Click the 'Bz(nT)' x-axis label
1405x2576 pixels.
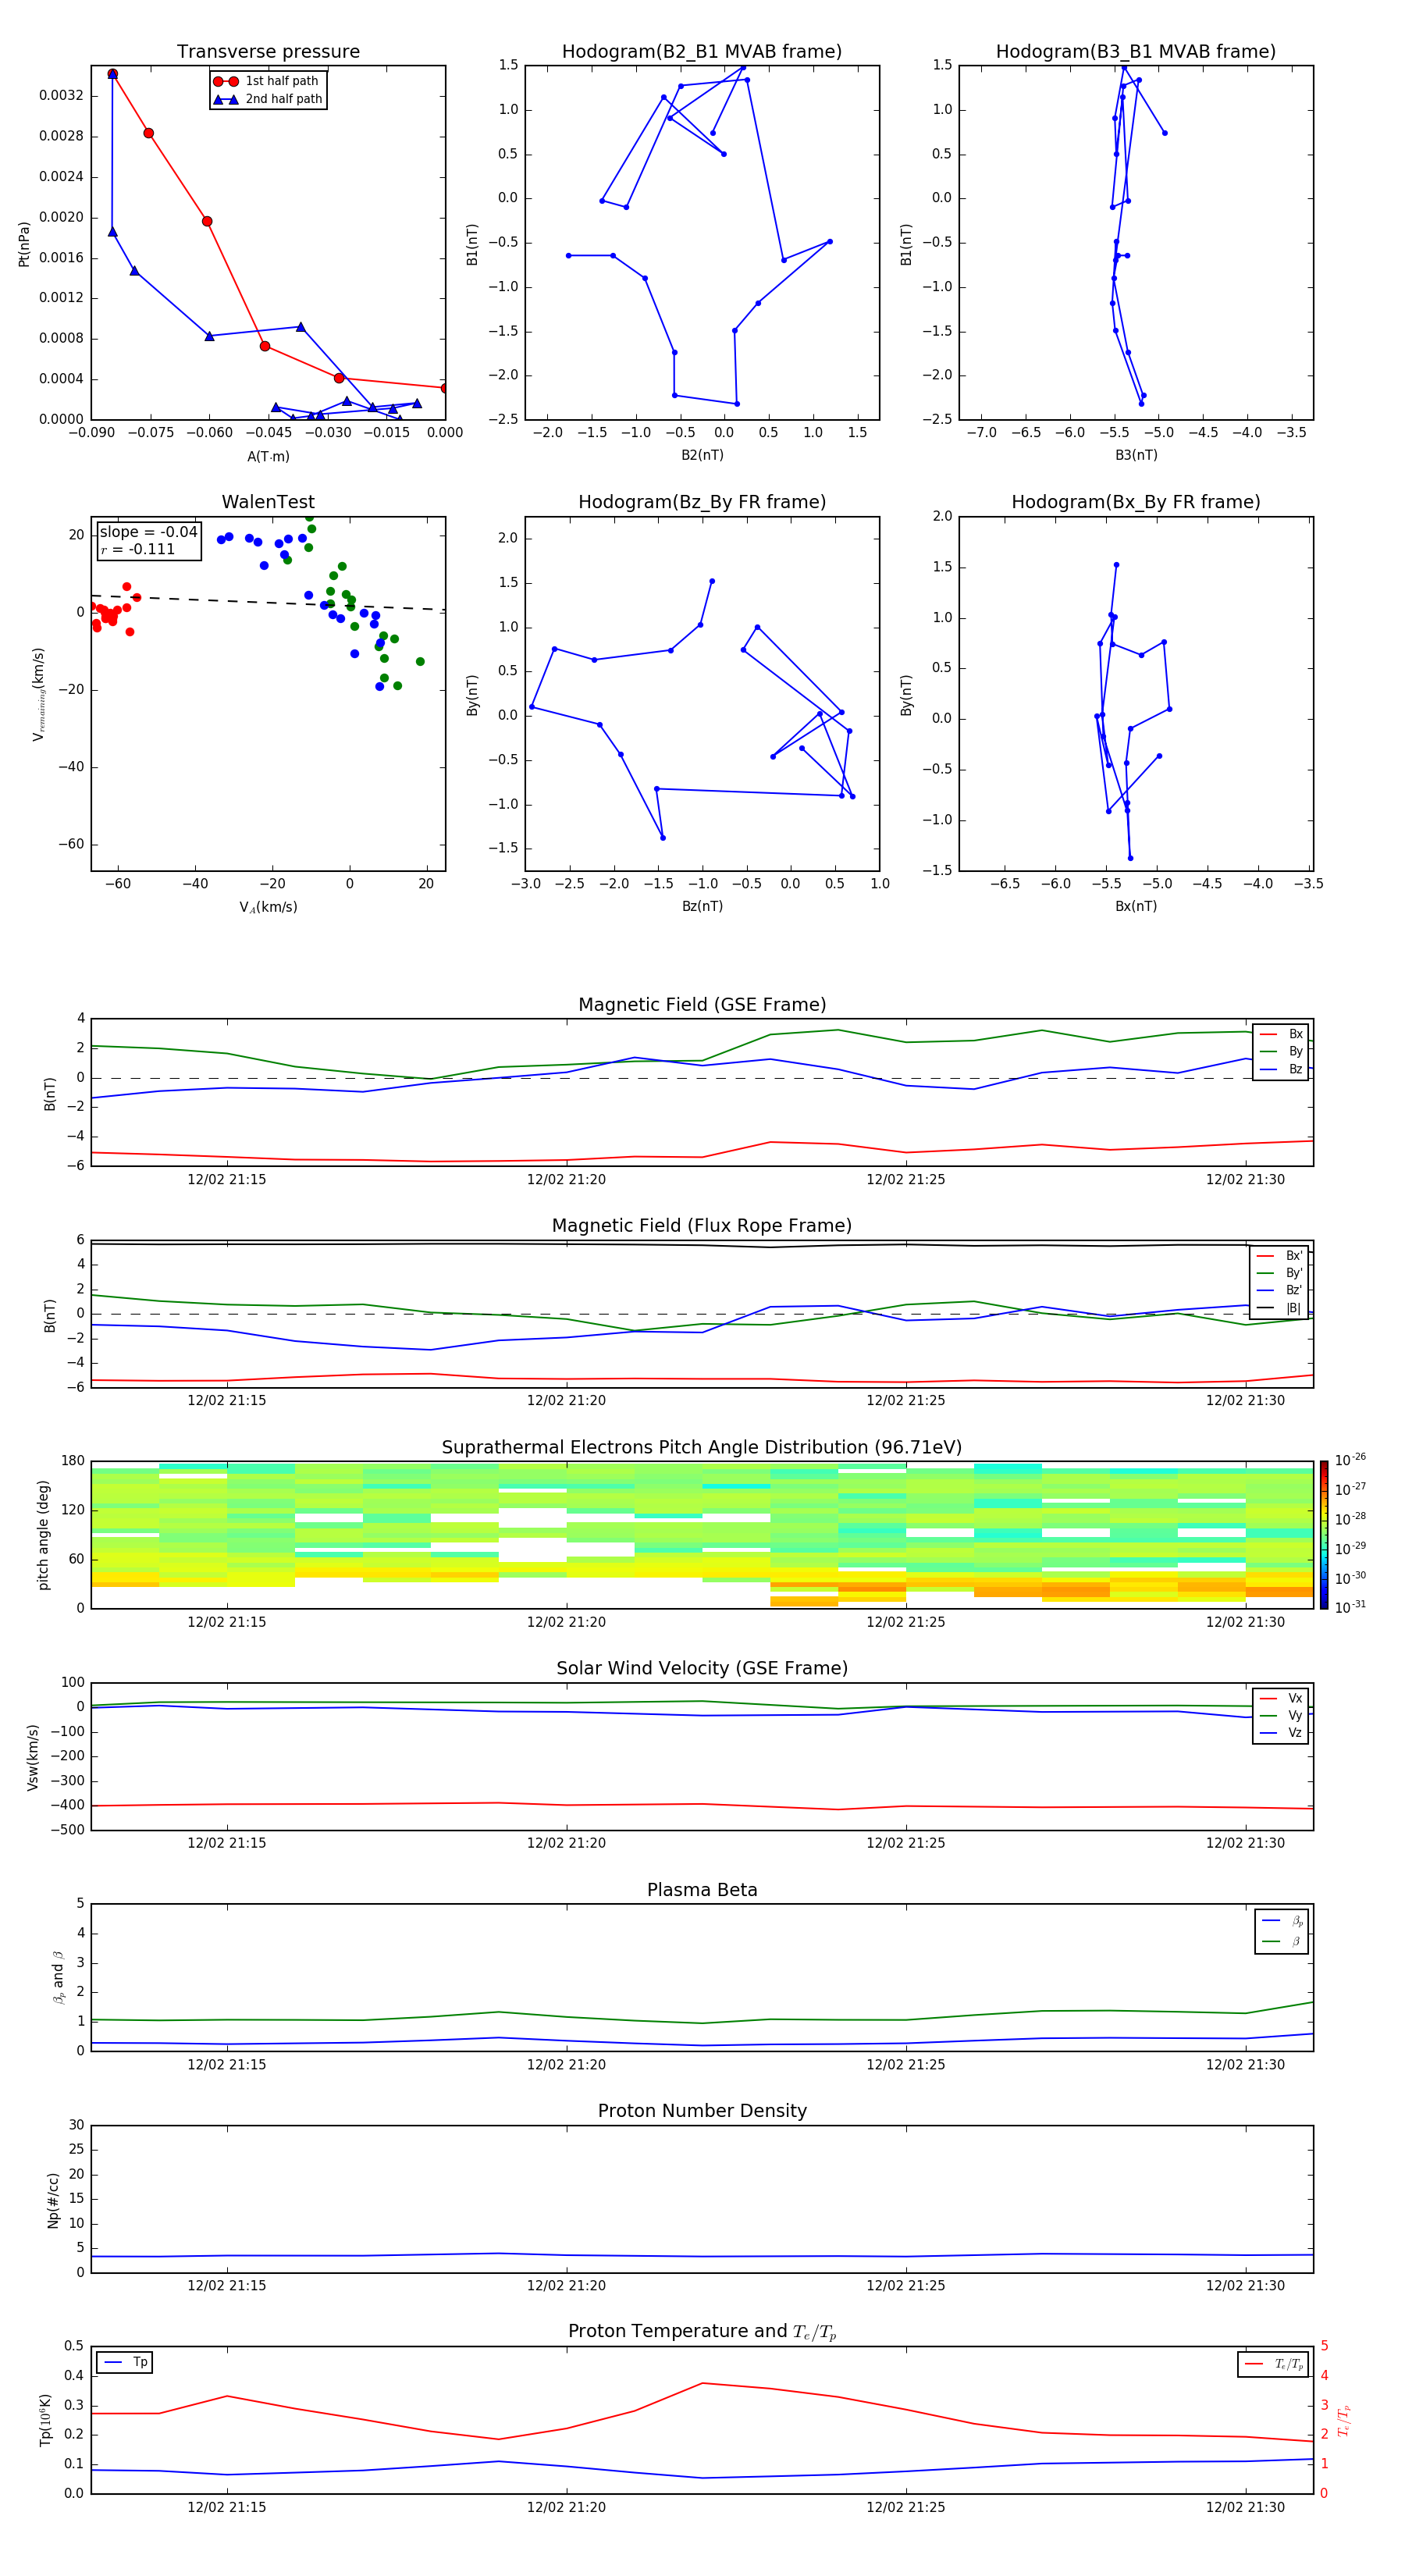[x=702, y=906]
